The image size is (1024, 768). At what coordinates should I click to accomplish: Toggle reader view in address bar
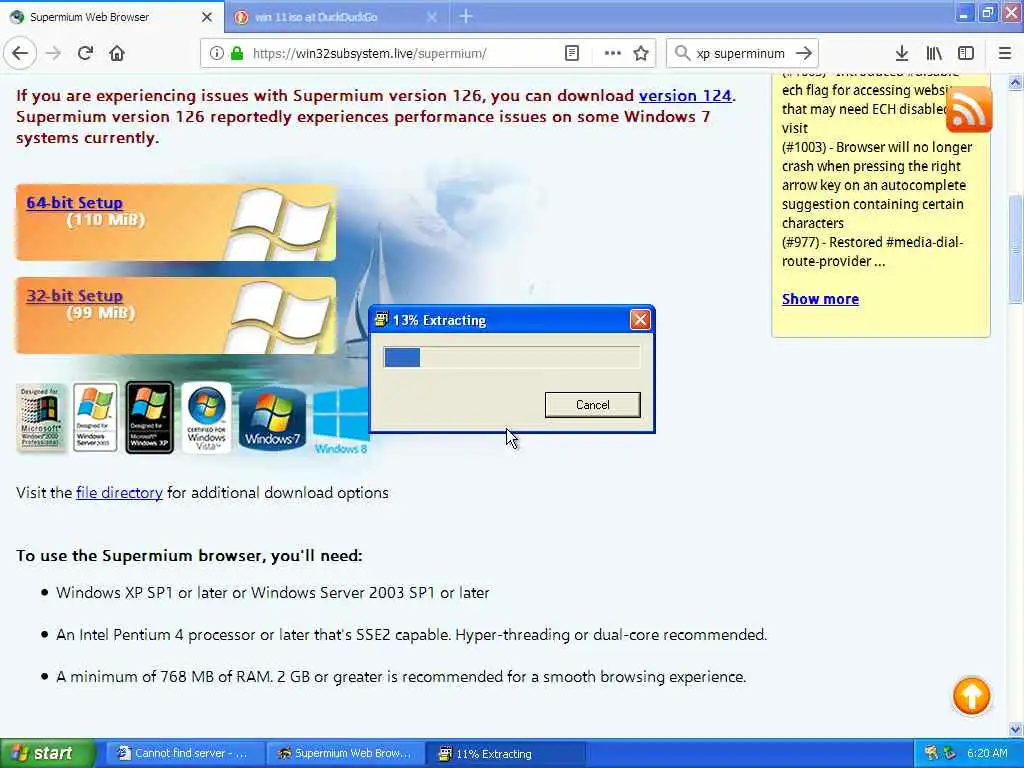pos(571,54)
